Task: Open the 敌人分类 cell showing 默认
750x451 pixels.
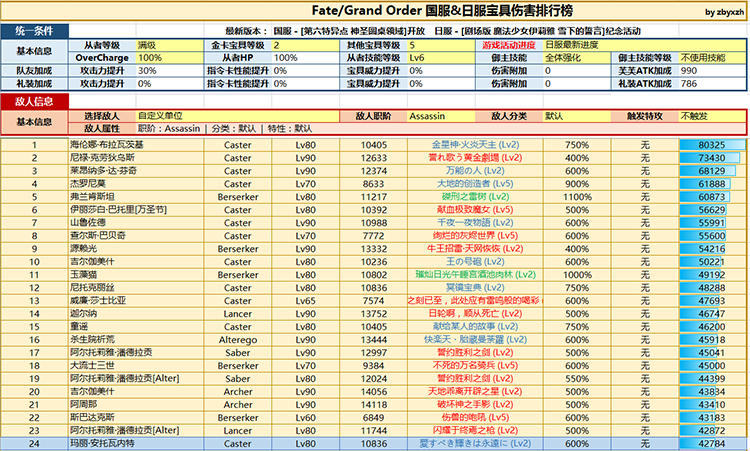Action: pos(577,116)
